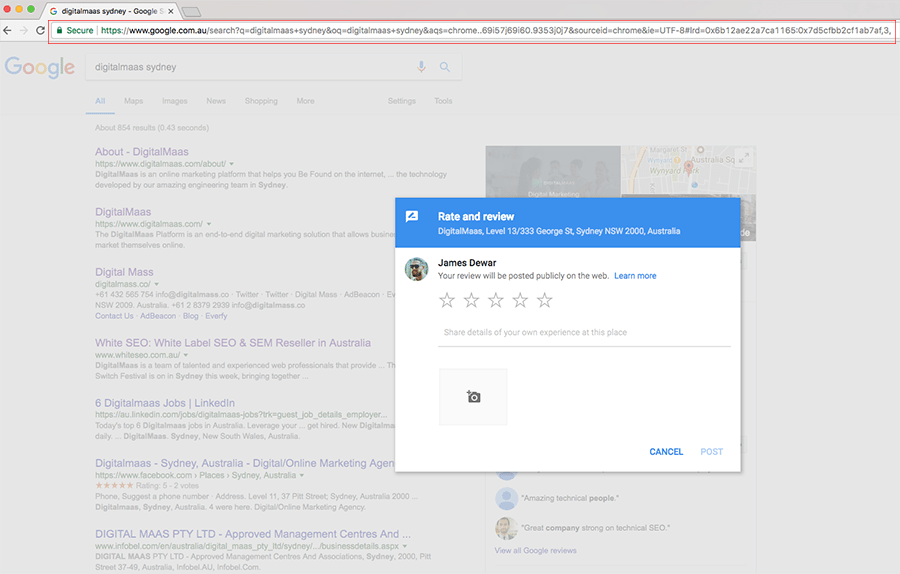Open the Everfy sitelink

216,316
